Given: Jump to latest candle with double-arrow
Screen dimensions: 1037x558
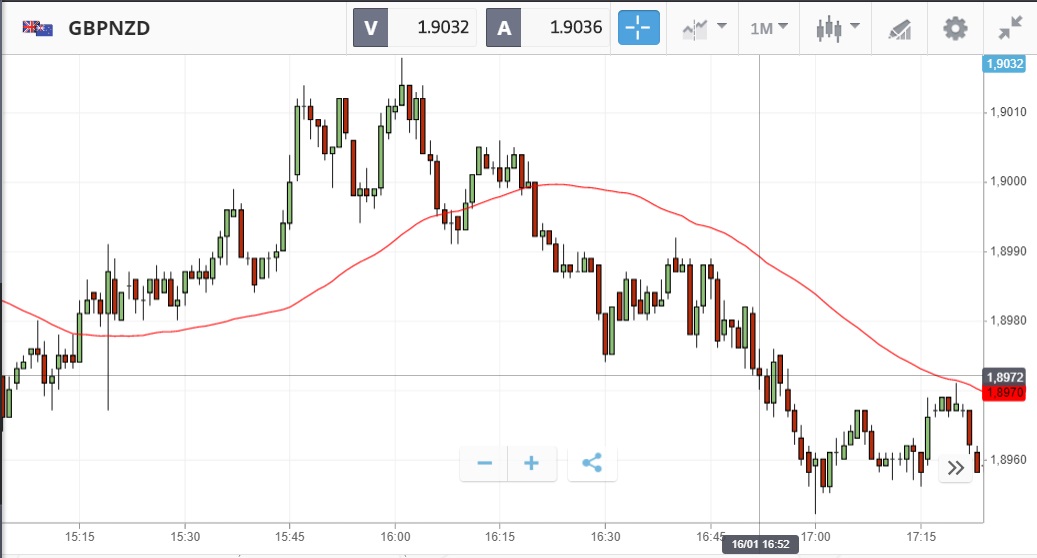Looking at the screenshot, I should pyautogui.click(x=956, y=467).
